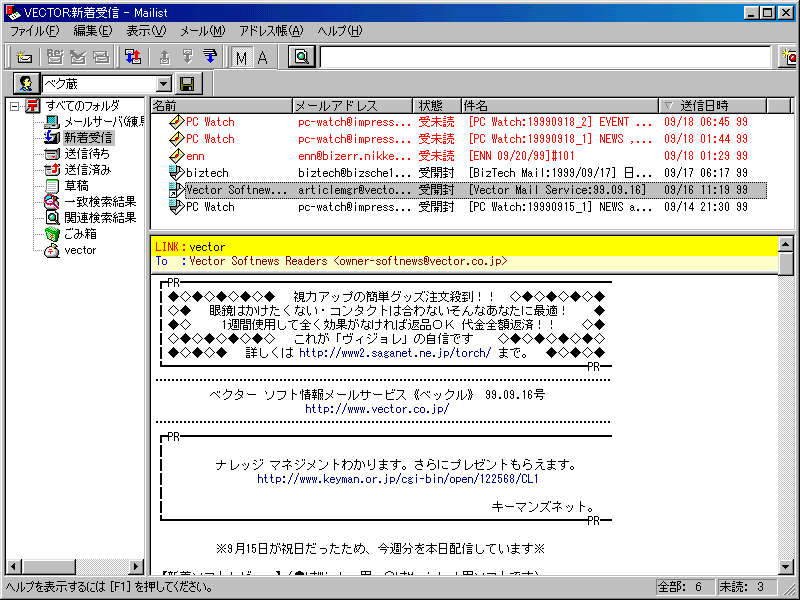This screenshot has width=800, height=600.
Task: Click the grayed-out single receive arrow icon
Action: (187, 57)
